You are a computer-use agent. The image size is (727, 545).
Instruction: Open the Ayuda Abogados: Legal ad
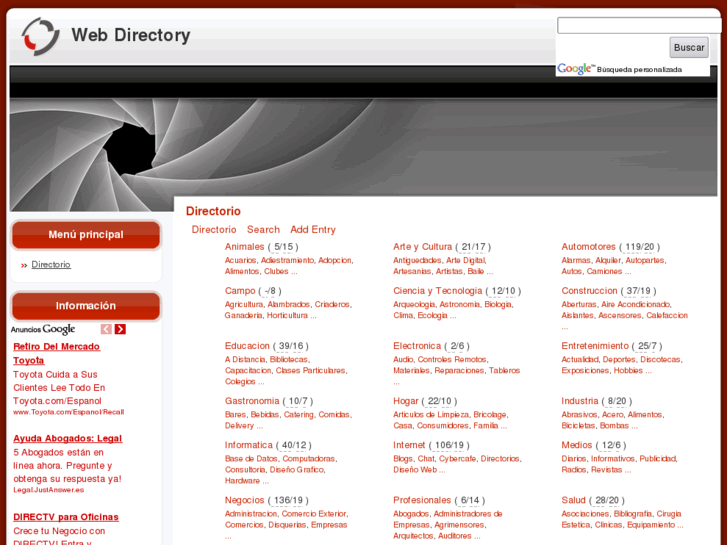68,438
